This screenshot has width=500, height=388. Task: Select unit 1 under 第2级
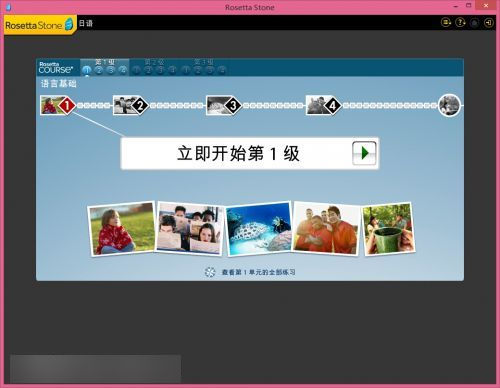136,70
